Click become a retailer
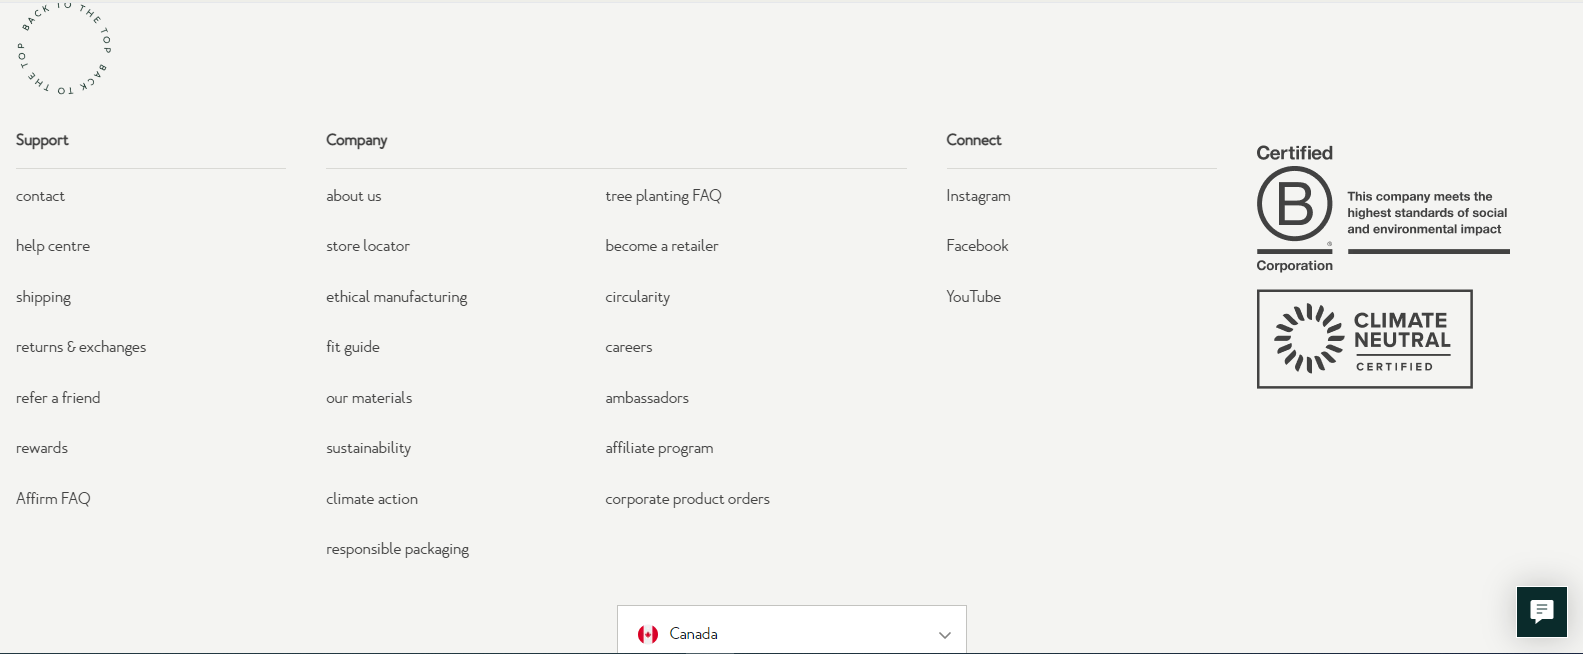Image resolution: width=1583 pixels, height=654 pixels. (x=662, y=246)
